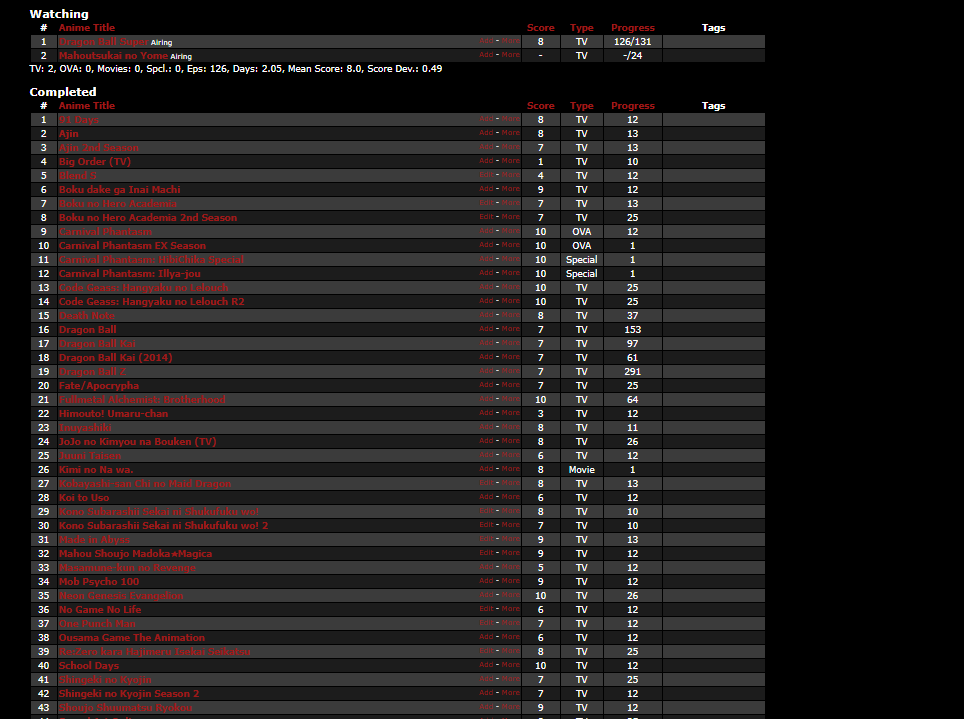964x719 pixels.
Task: Open the Koi to Uso title link
Action: 84,498
